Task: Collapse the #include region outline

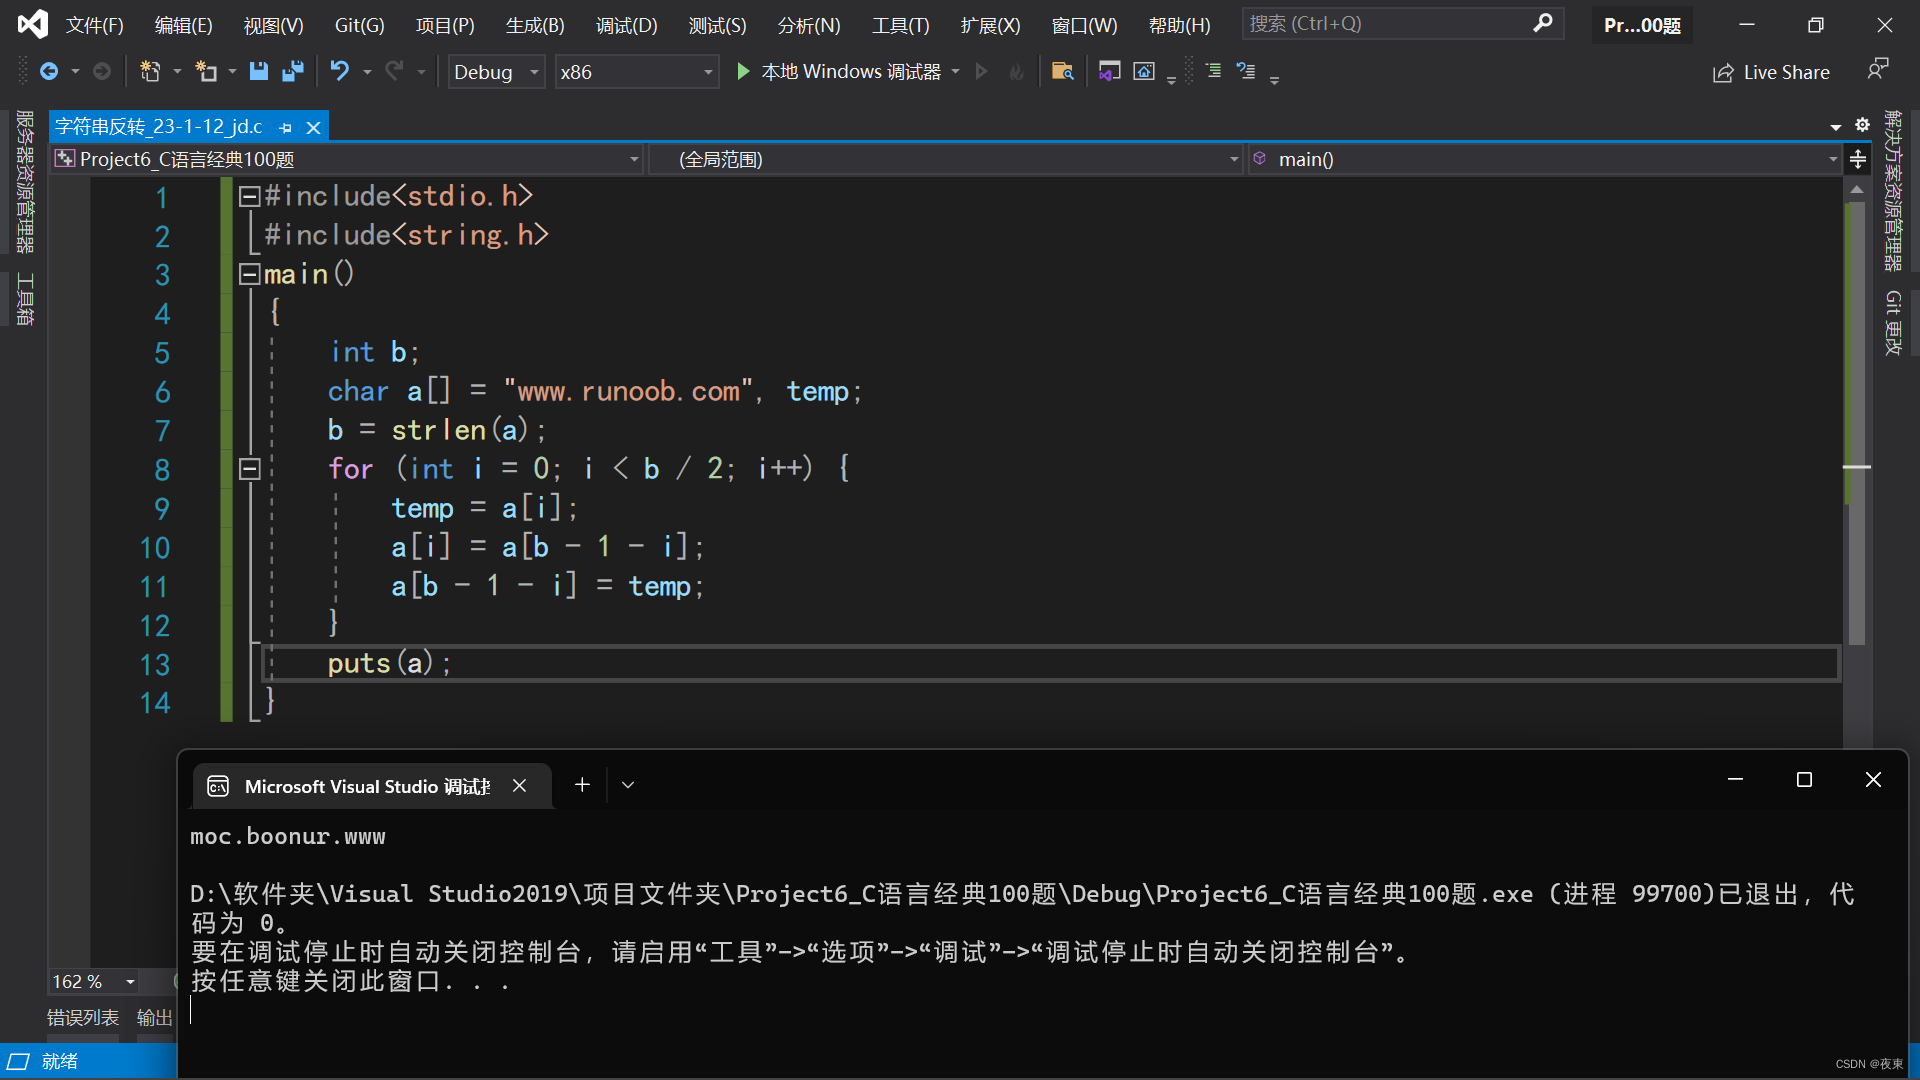Action: 249,196
